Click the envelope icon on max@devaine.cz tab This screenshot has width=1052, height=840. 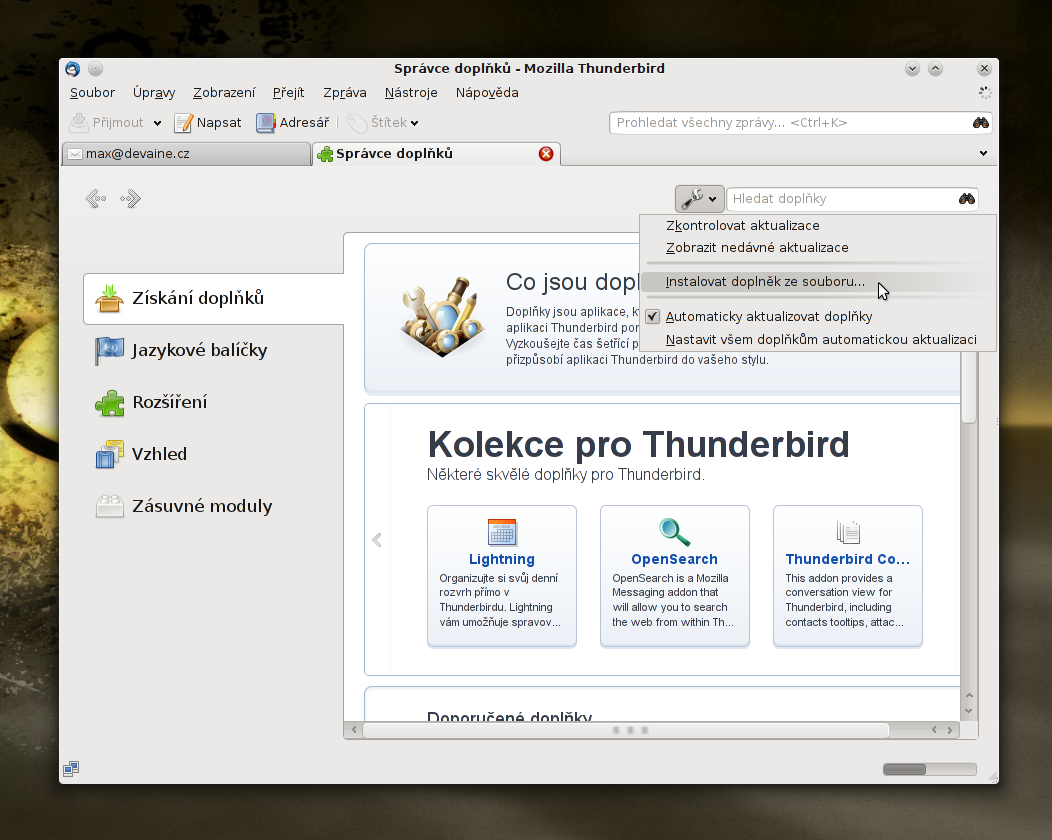(75, 154)
